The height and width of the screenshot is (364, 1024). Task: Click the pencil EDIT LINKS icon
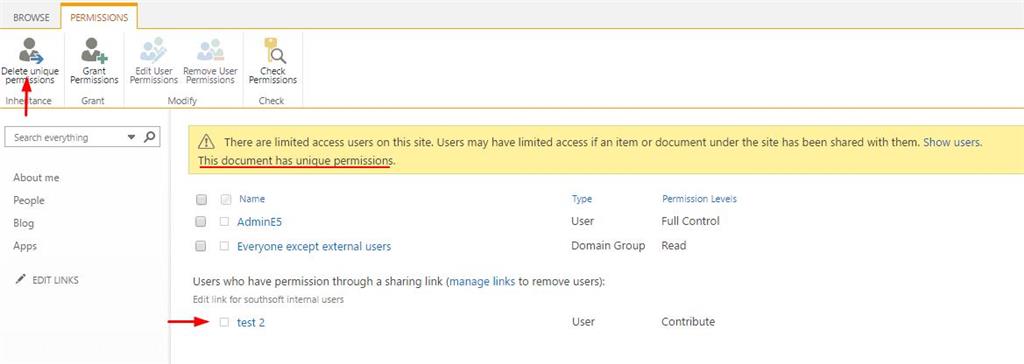[x=20, y=280]
